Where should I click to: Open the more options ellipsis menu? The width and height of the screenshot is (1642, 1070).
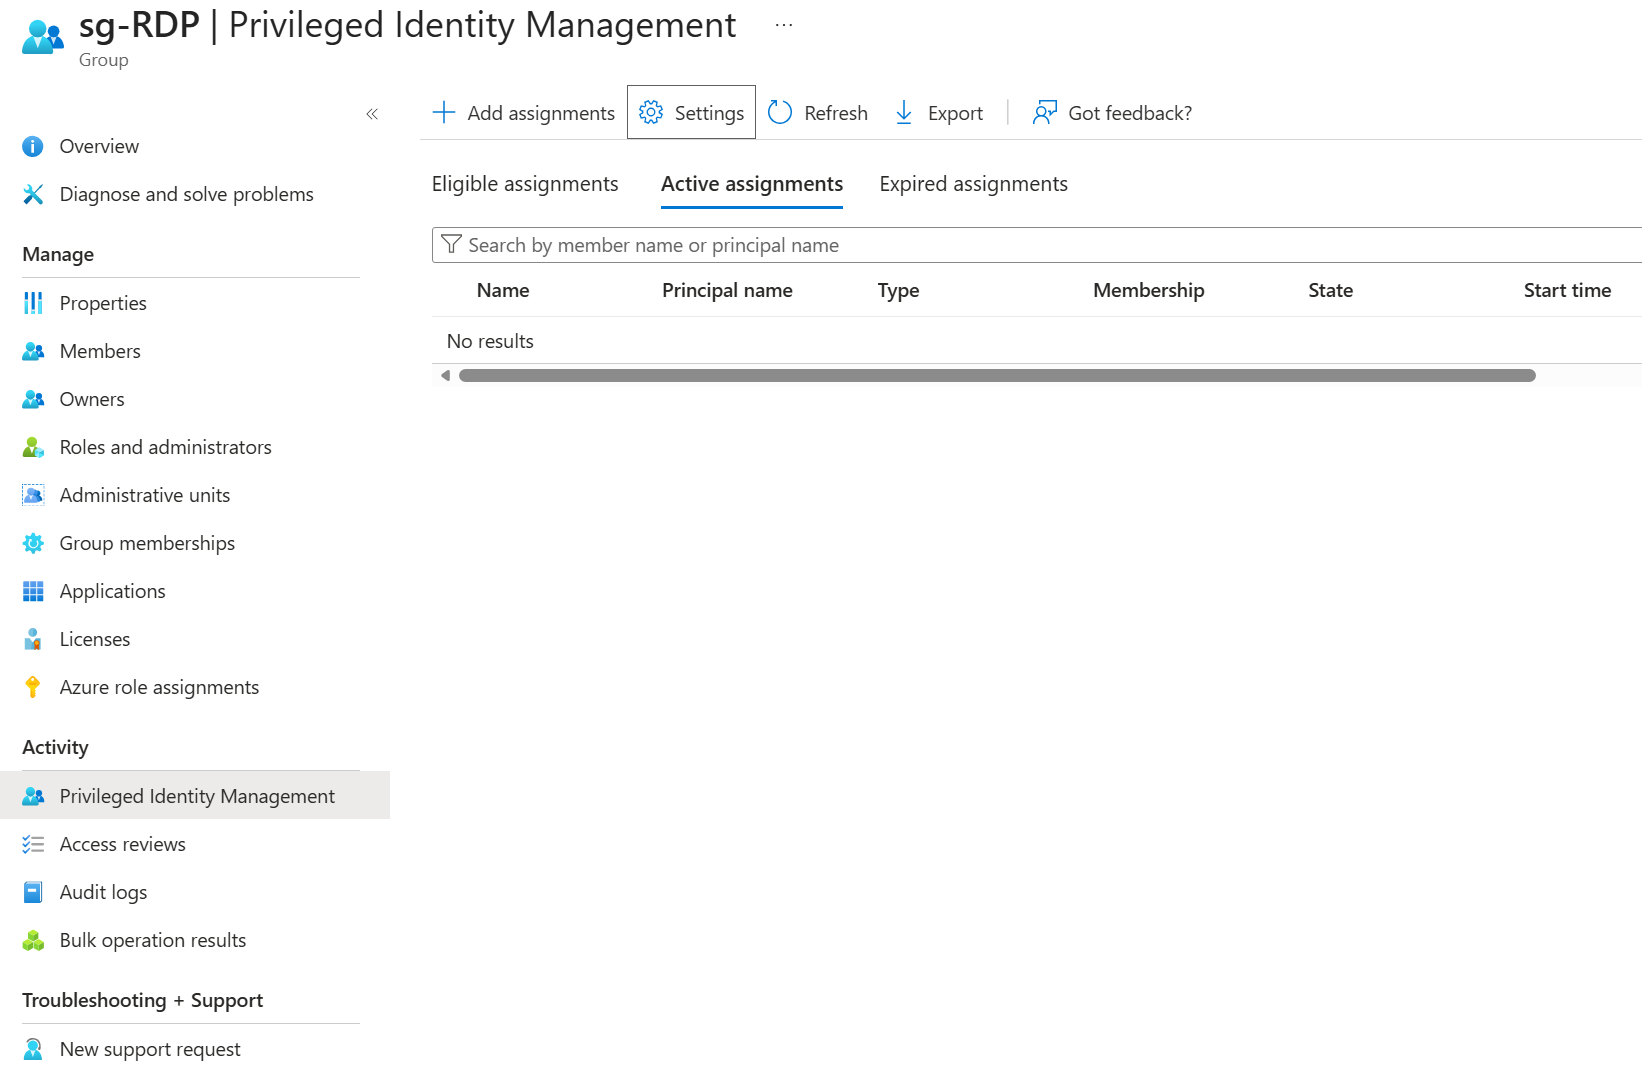(784, 25)
